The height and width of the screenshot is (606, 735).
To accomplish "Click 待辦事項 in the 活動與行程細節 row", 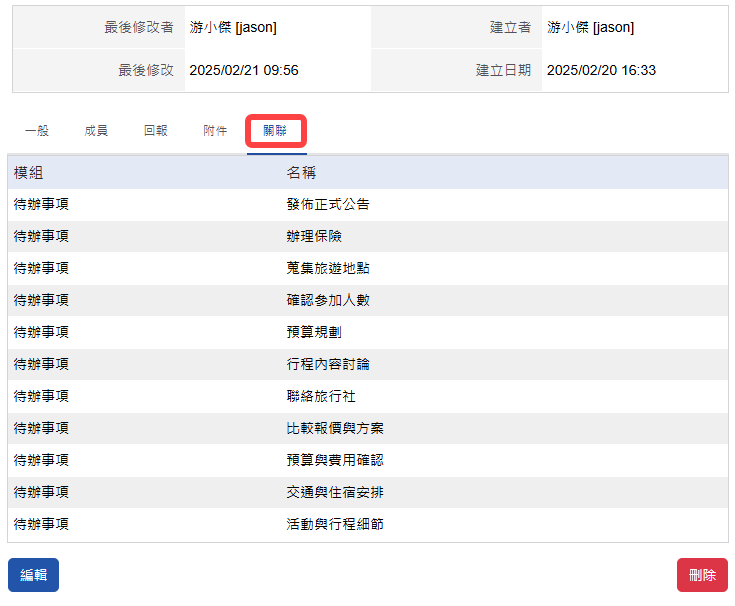I will [x=41, y=524].
